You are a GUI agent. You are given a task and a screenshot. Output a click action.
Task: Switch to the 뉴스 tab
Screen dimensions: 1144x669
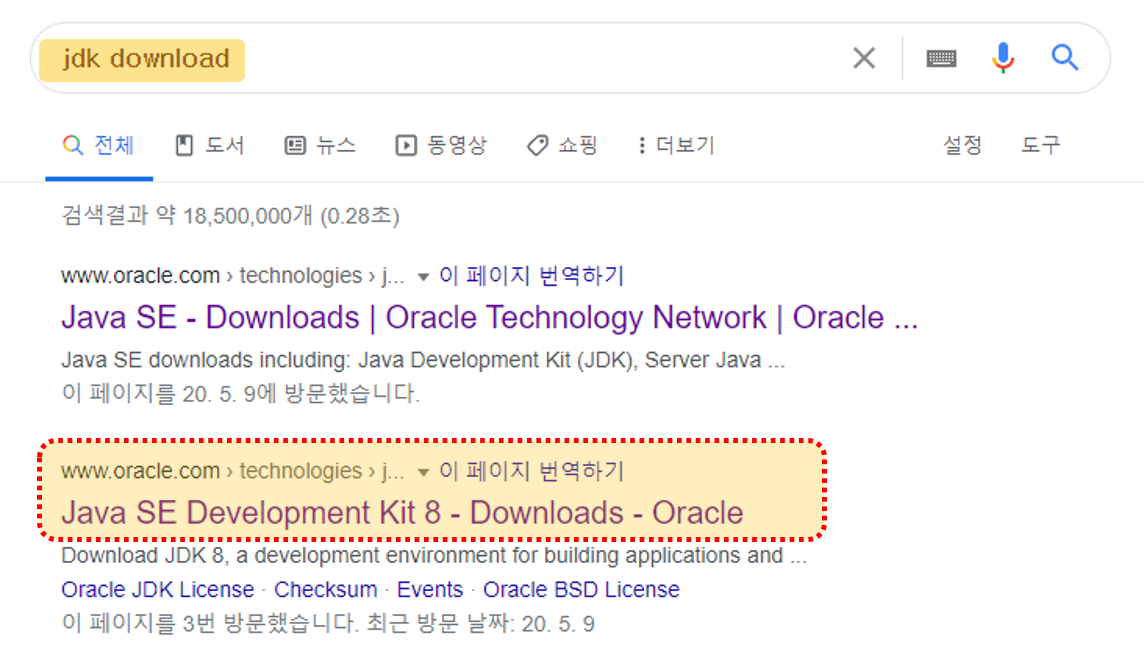click(x=320, y=145)
